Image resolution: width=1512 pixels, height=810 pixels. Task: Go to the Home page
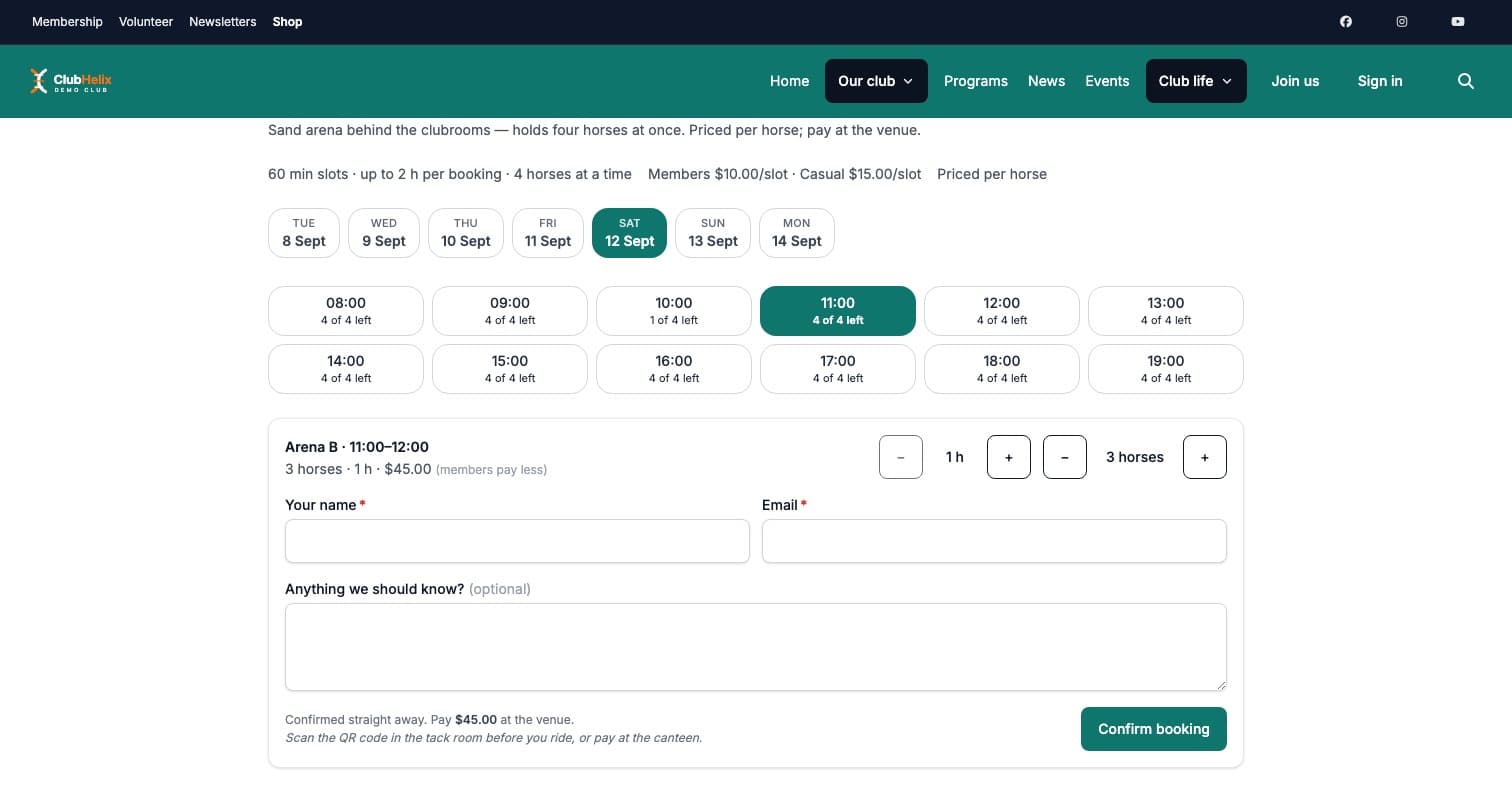[x=789, y=81]
